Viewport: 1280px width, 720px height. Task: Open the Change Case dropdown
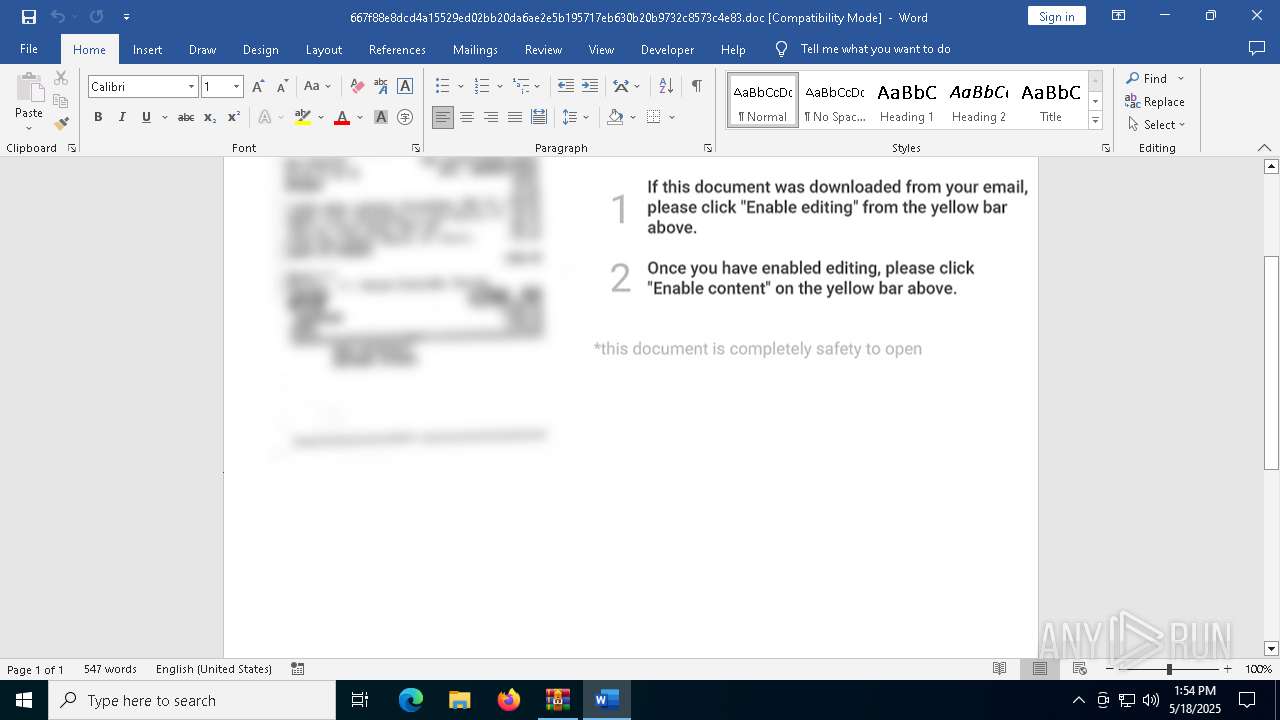pos(317,87)
